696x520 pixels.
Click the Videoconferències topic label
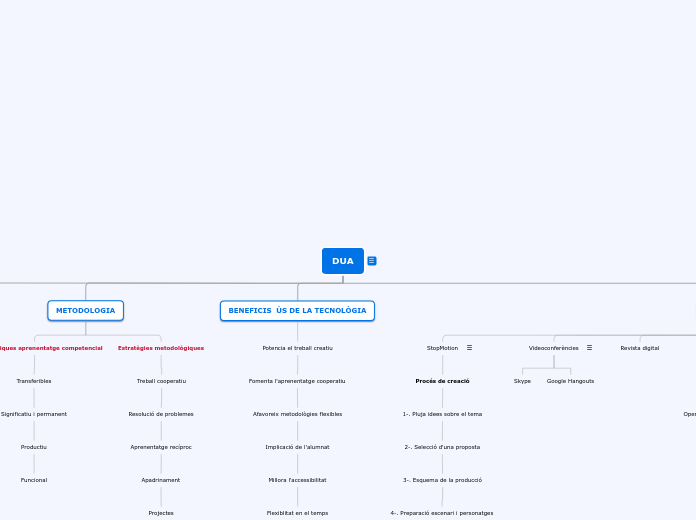(553, 348)
